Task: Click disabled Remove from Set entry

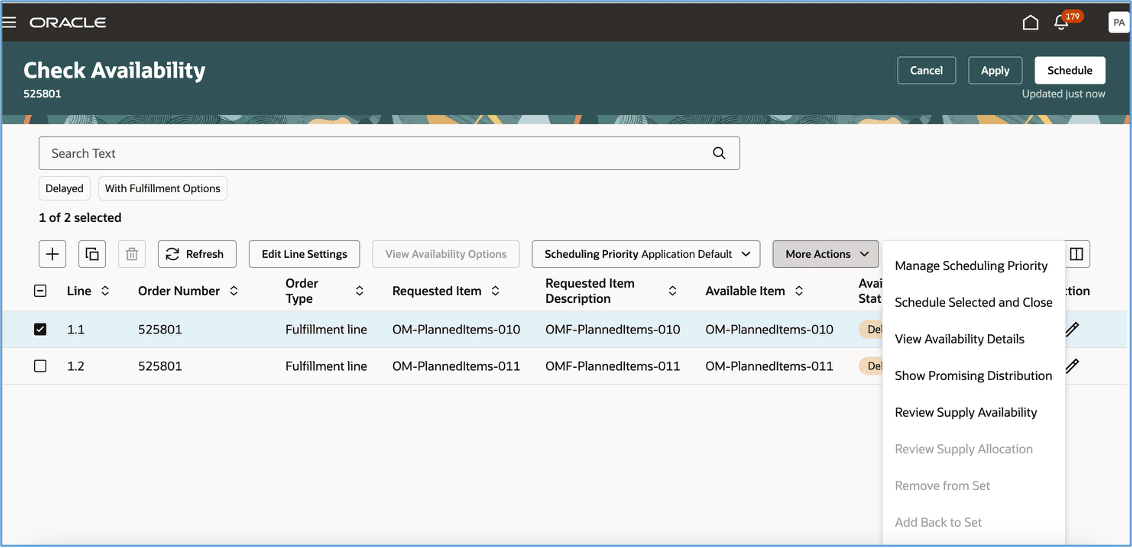Action: [942, 485]
